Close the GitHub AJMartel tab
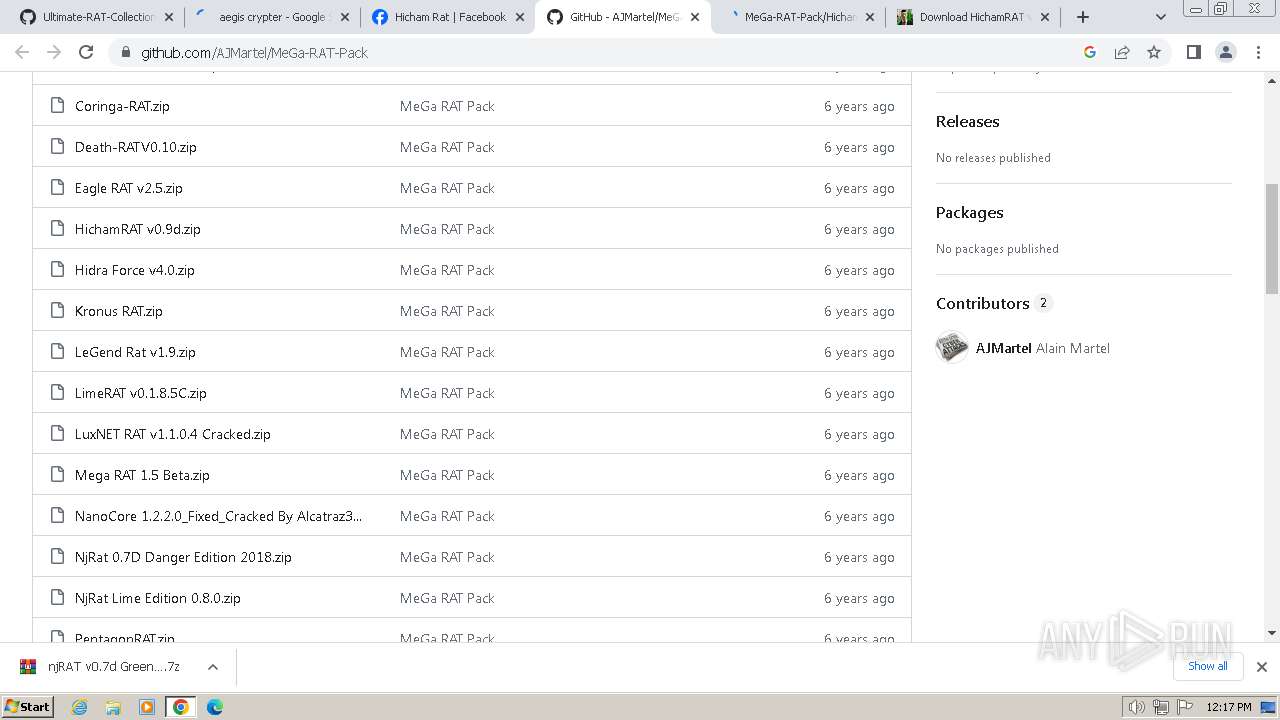The width and height of the screenshot is (1280, 720). tap(695, 17)
